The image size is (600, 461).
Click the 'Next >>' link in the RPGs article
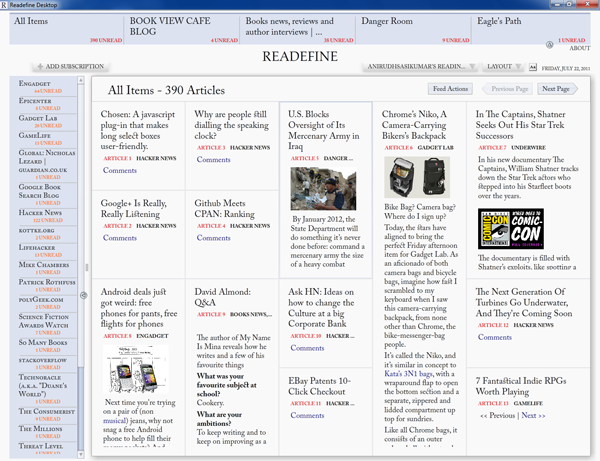pyautogui.click(x=533, y=415)
